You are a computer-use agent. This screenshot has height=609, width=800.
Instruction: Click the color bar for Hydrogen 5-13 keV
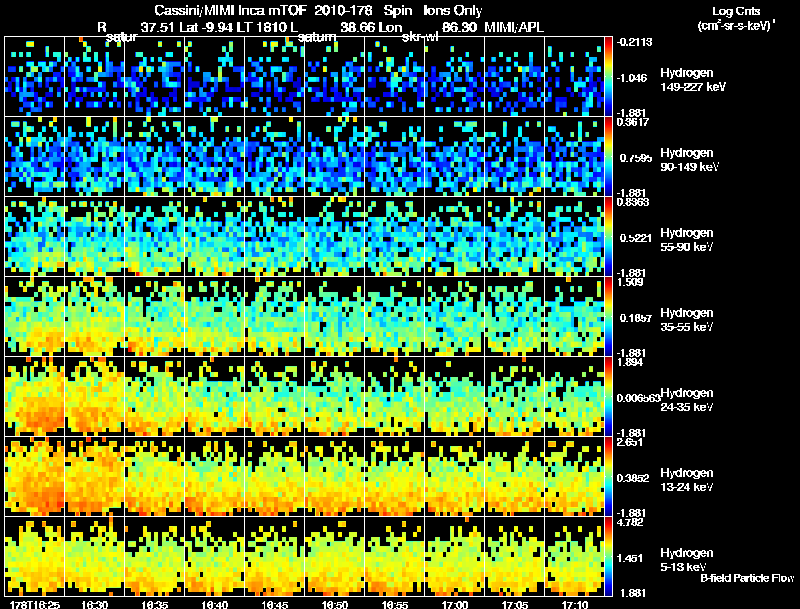[x=608, y=557]
